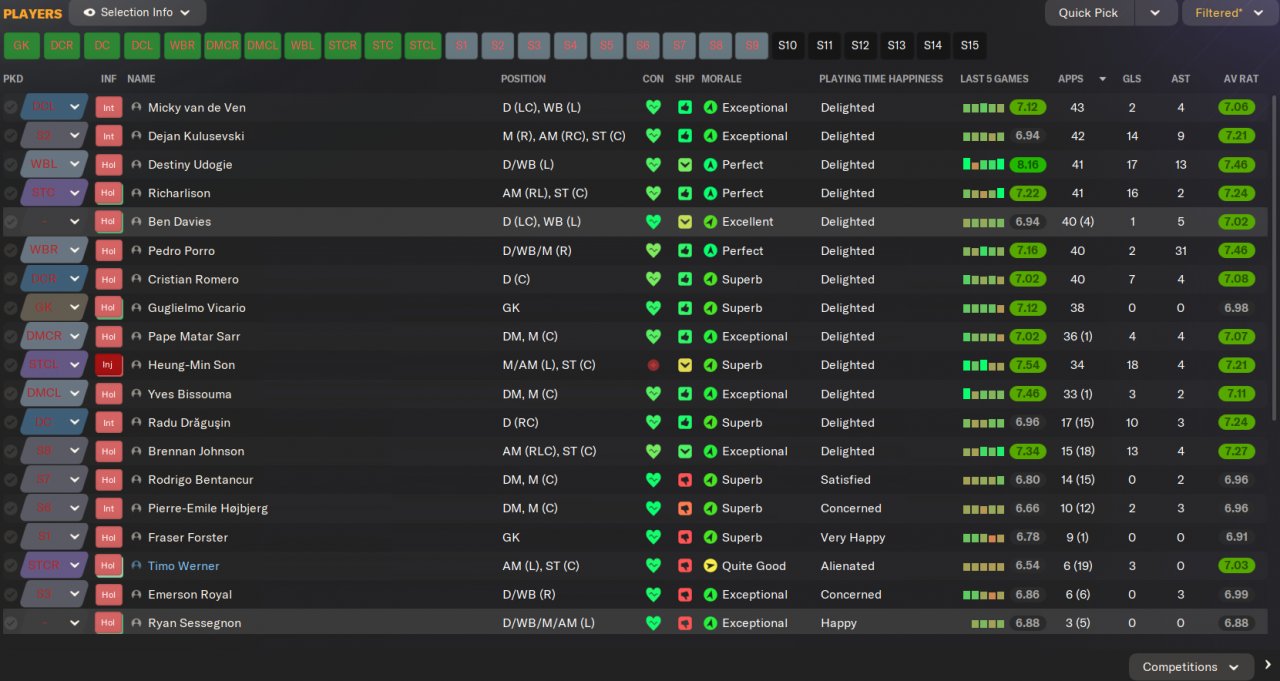Viewport: 1280px width, 681px height.
Task: Open the picked position dropdown for Richarlison
Action: coord(75,193)
